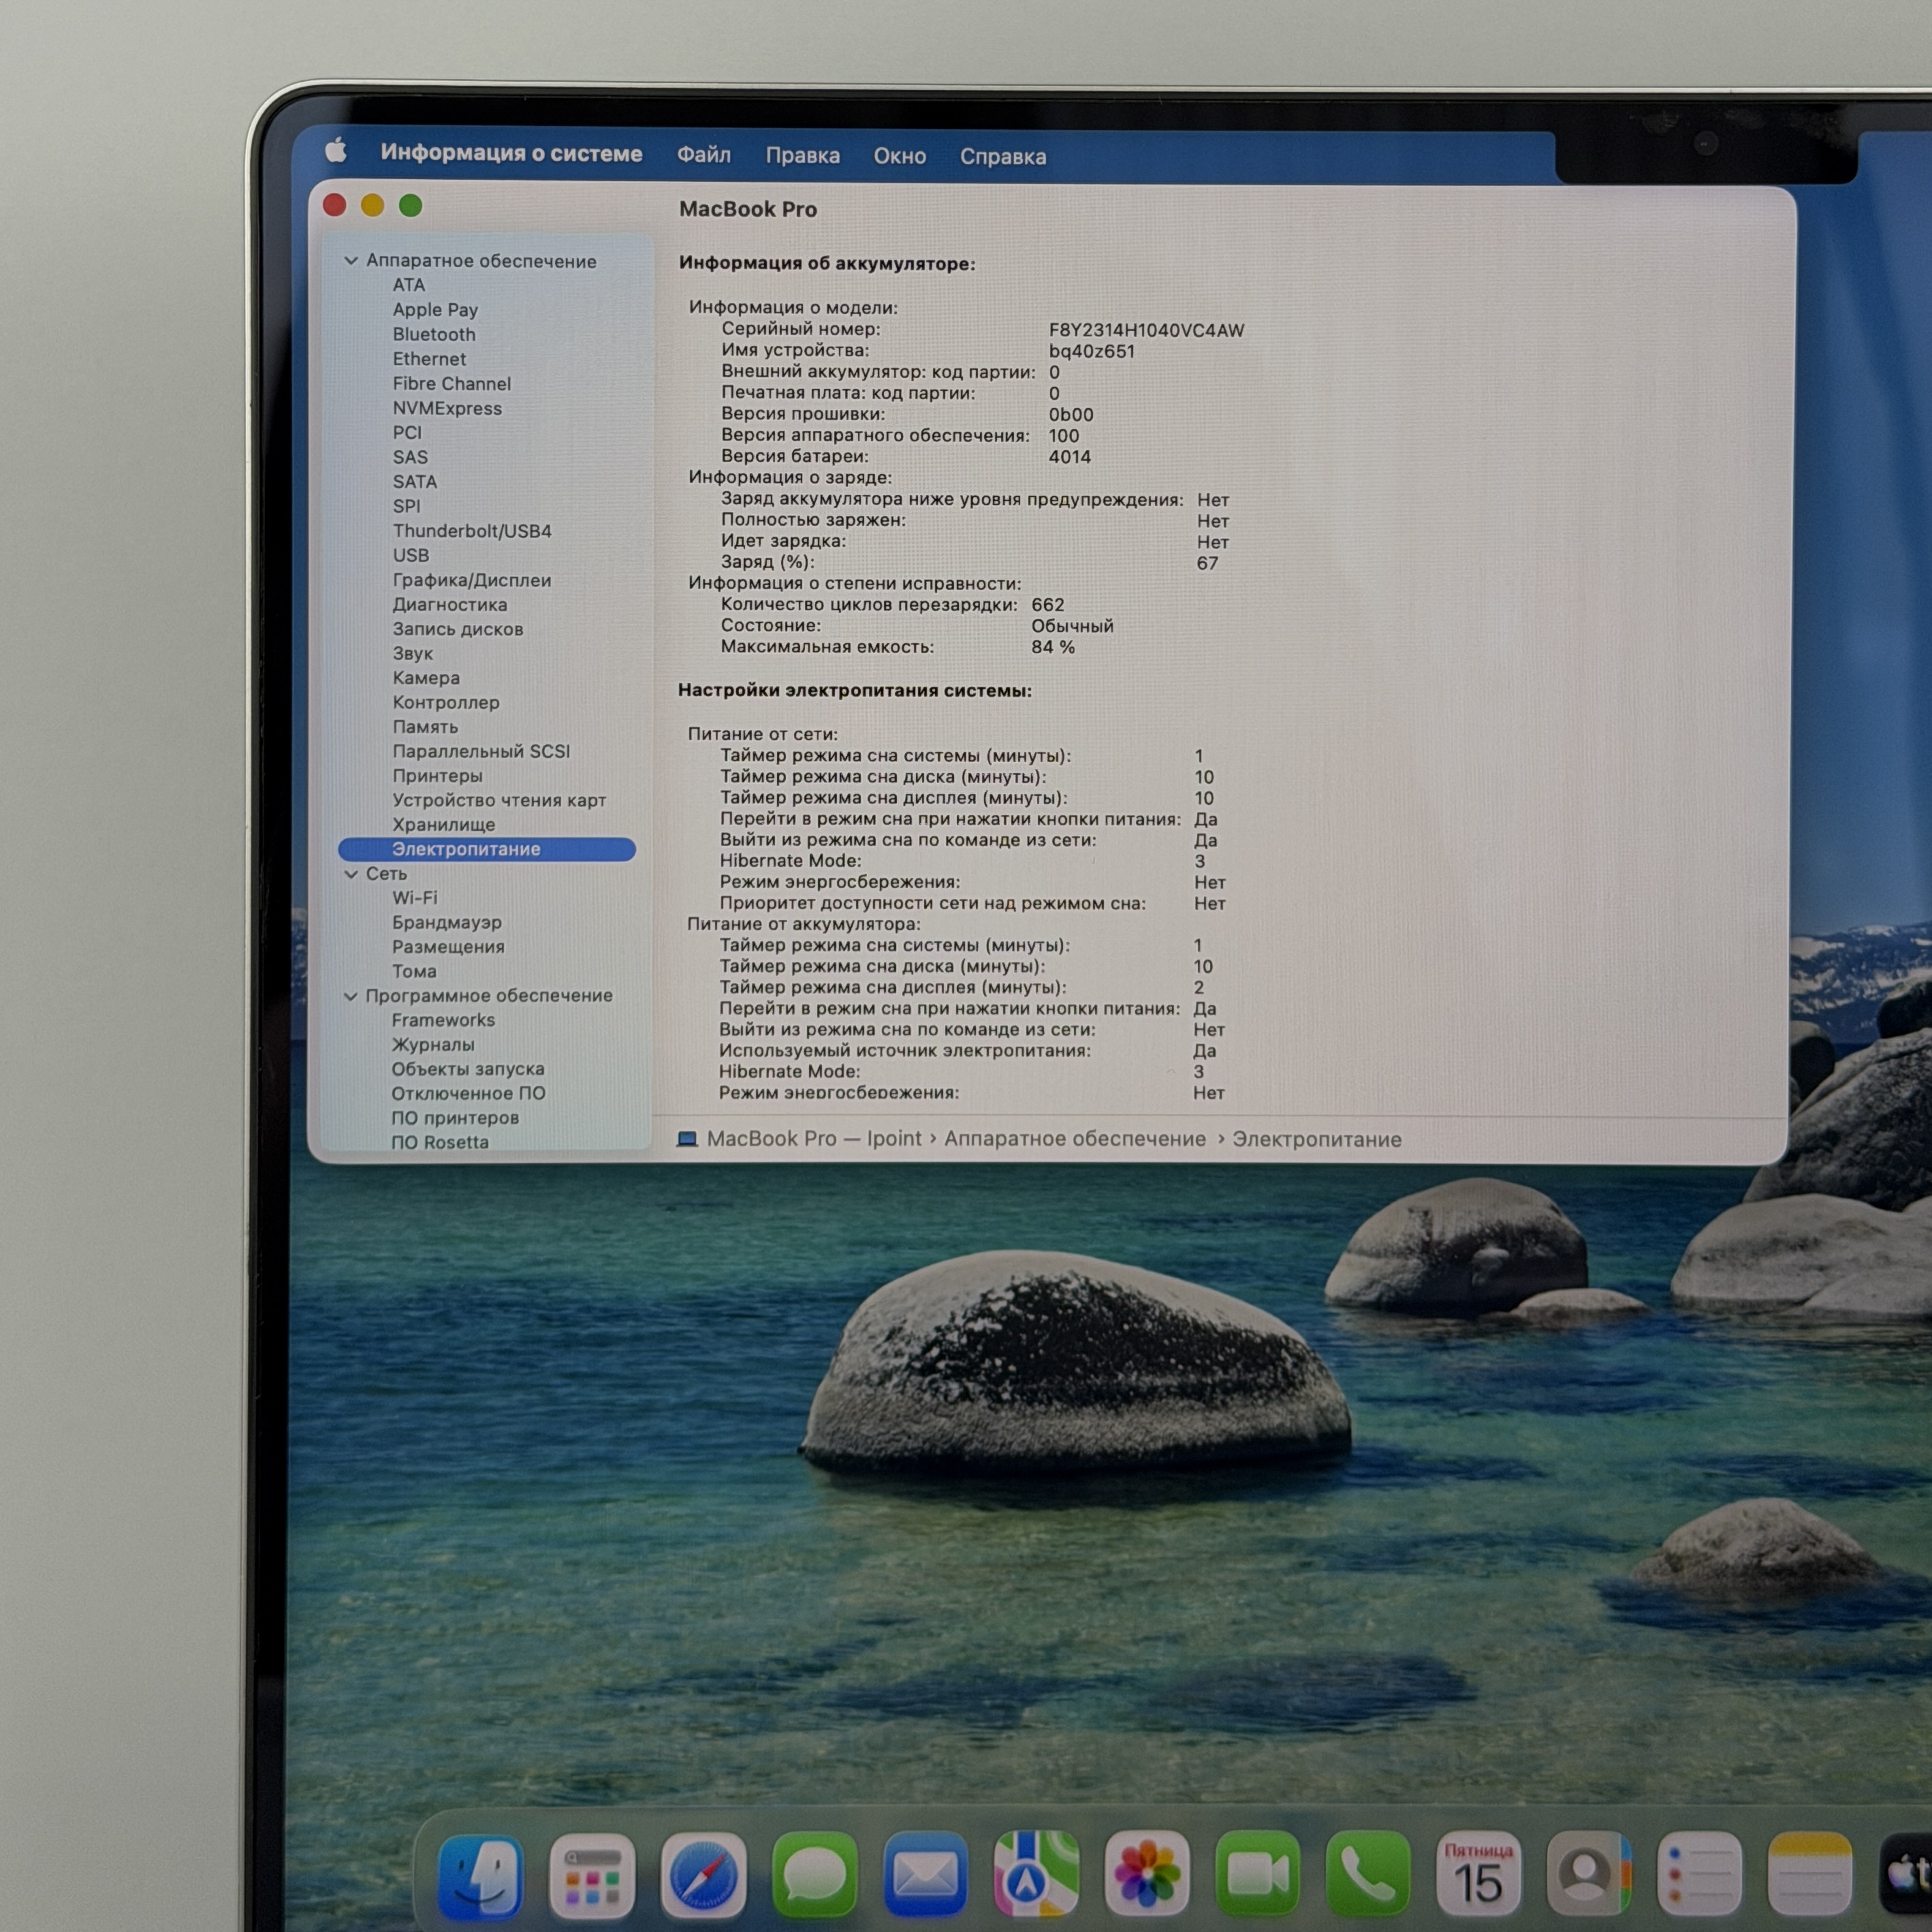Select the highlighted Электропитание sidebar item
The image size is (1932, 1932).
[487, 849]
